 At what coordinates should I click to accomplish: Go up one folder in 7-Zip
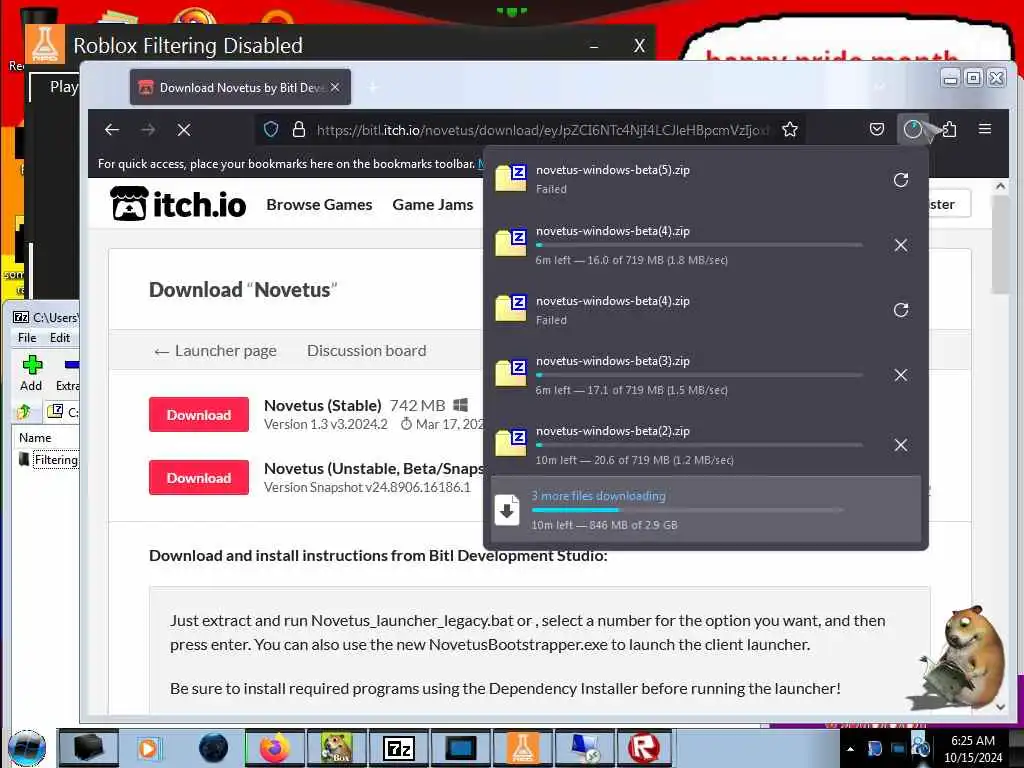pyautogui.click(x=24, y=411)
